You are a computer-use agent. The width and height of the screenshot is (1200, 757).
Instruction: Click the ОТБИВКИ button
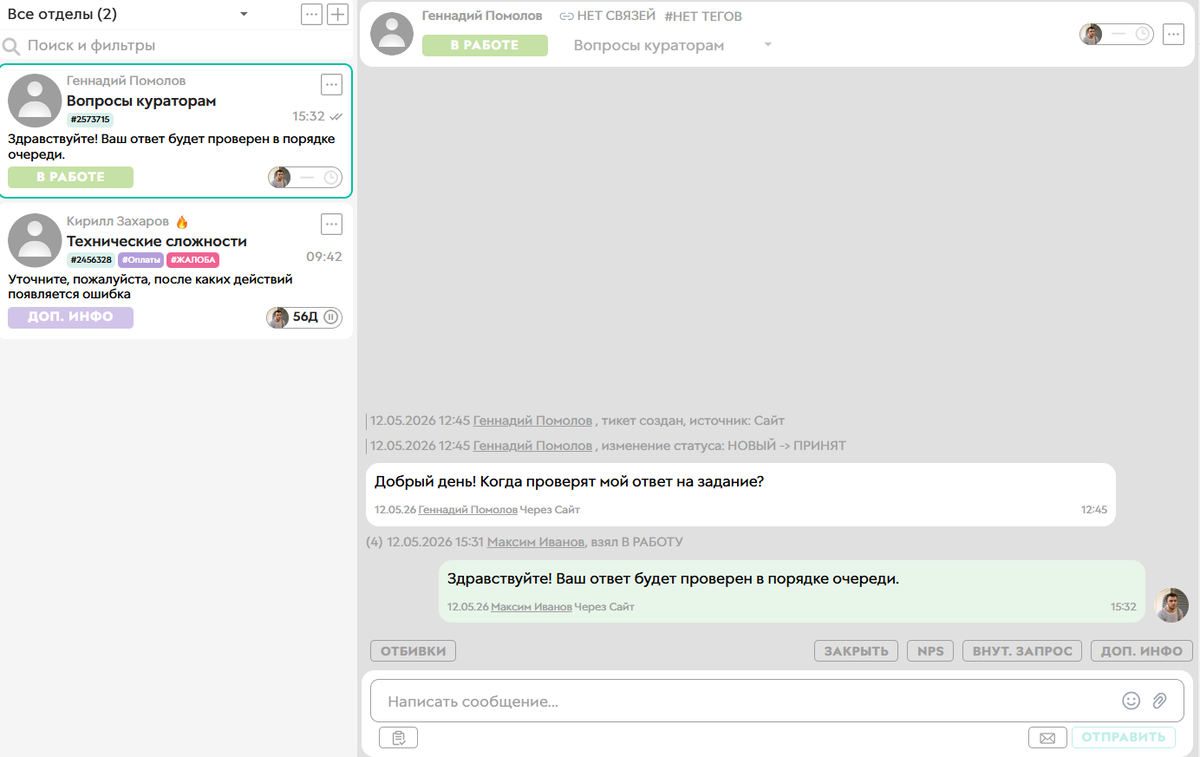pos(413,651)
